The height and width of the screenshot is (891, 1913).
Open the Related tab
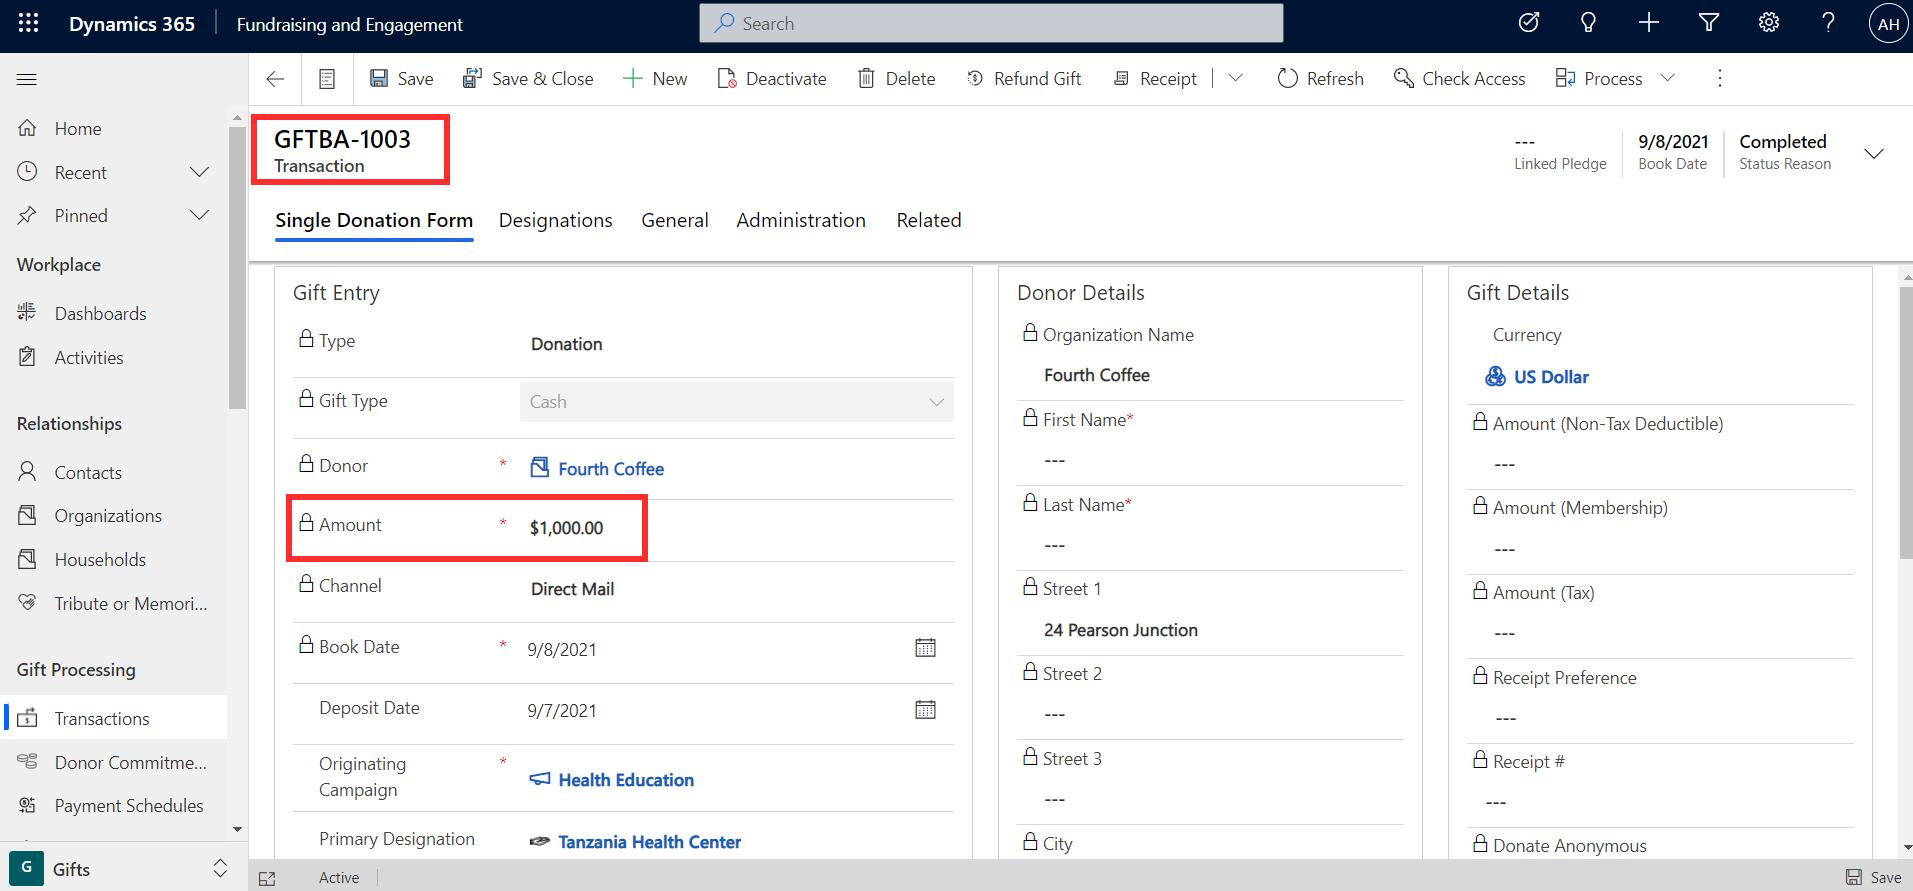click(929, 220)
